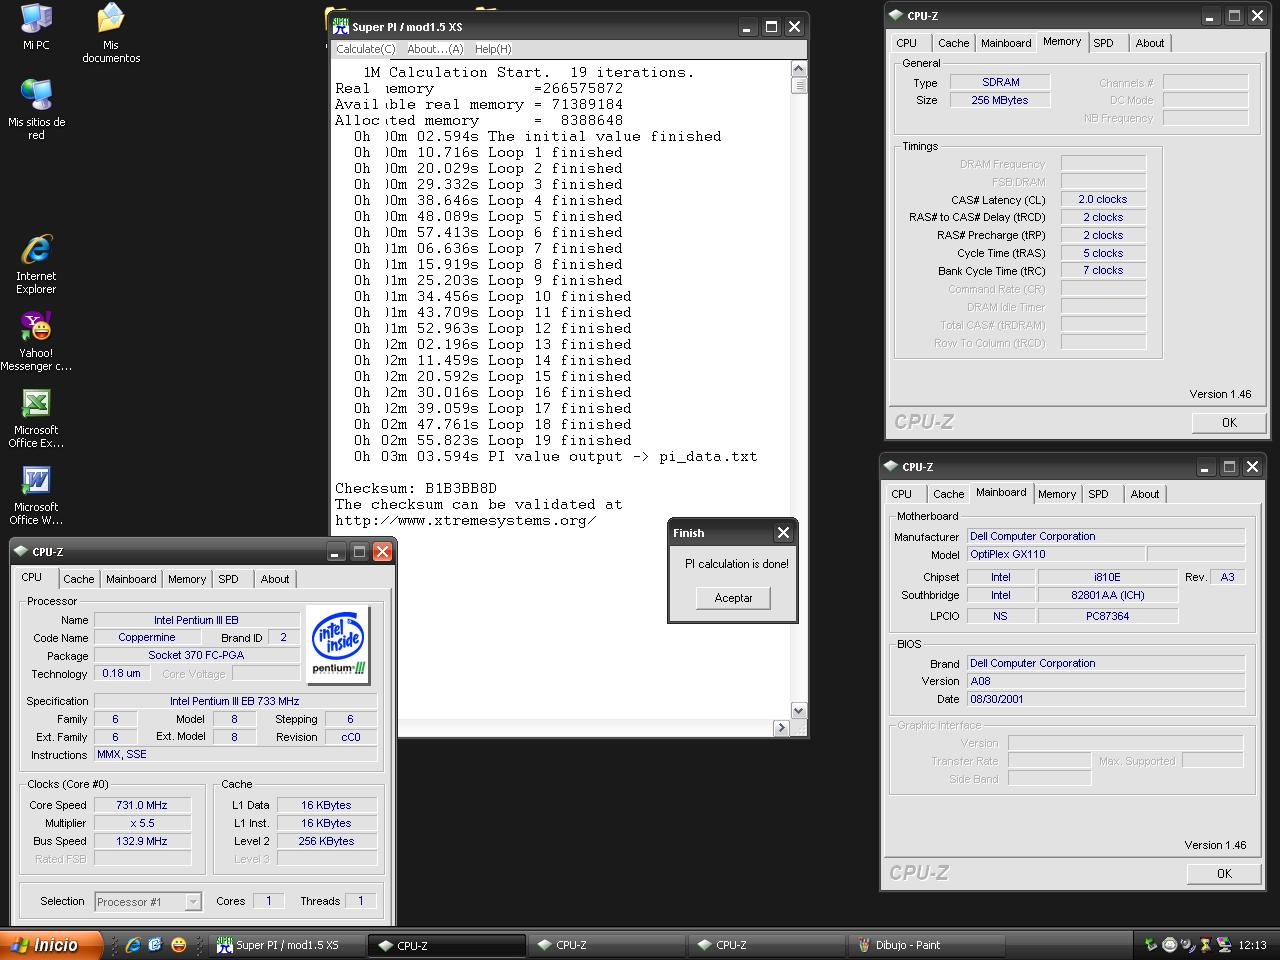Click the xtremesystems.org URL text
The image size is (1280, 960).
[465, 520]
